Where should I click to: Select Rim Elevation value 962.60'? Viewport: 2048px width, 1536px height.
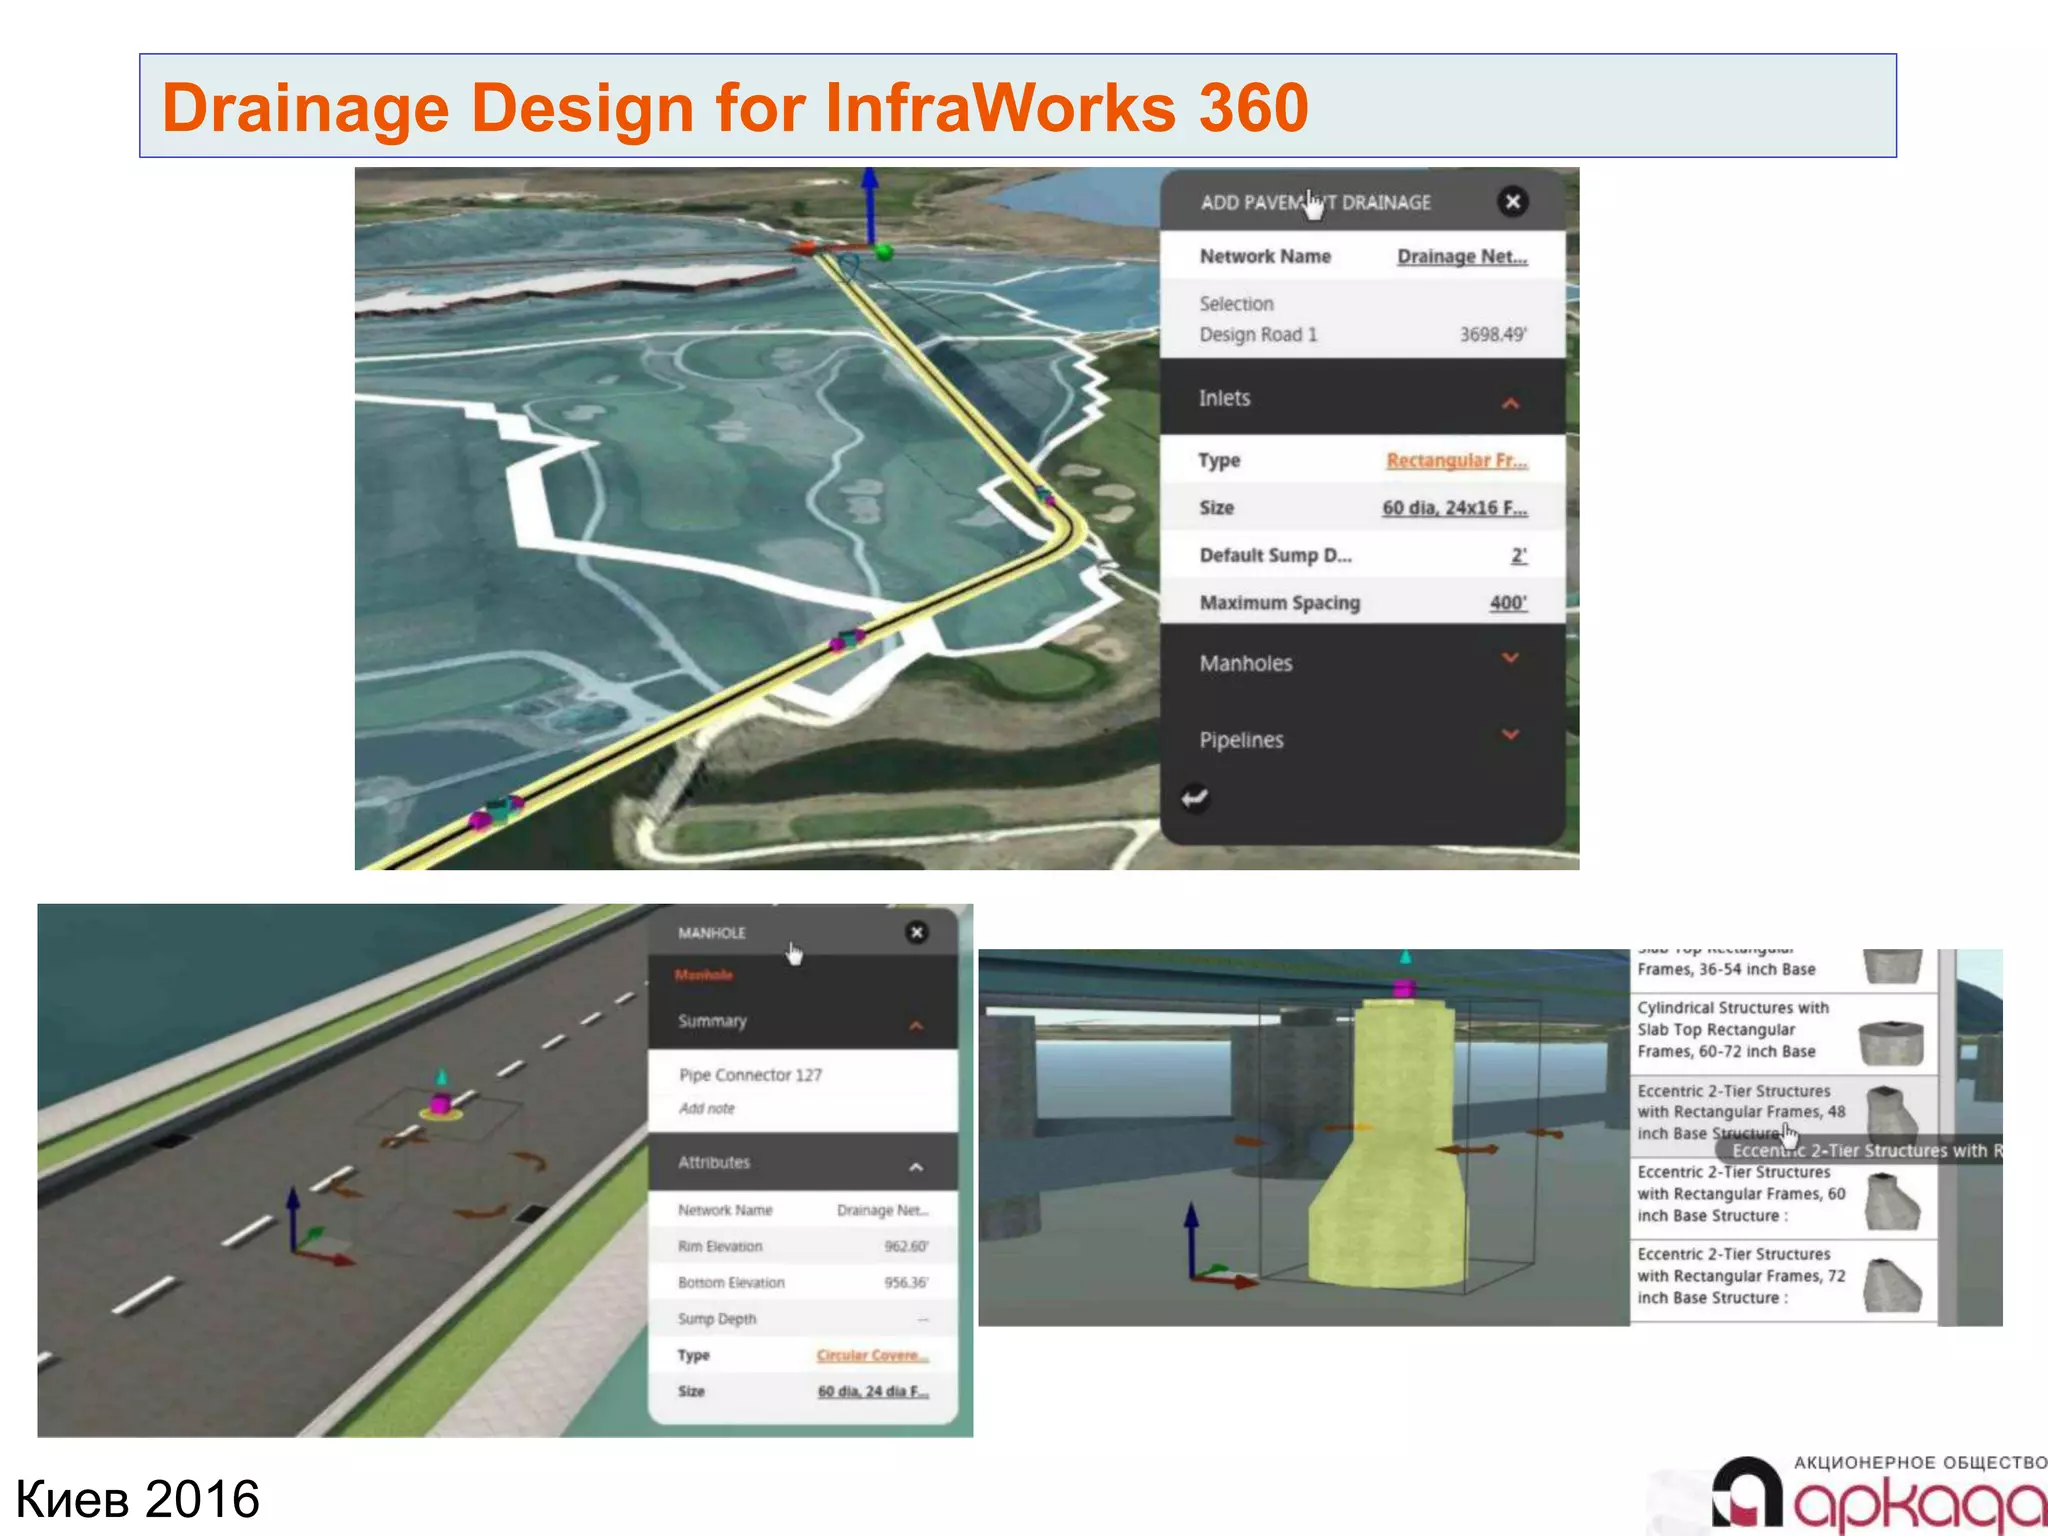pyautogui.click(x=906, y=1246)
